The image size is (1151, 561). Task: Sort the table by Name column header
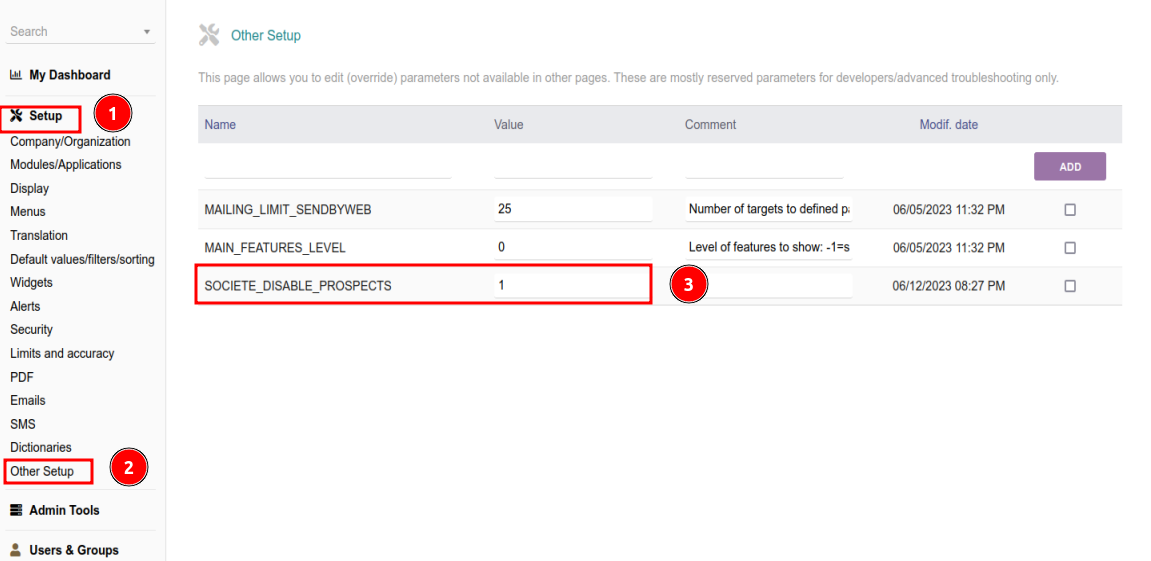coord(219,125)
